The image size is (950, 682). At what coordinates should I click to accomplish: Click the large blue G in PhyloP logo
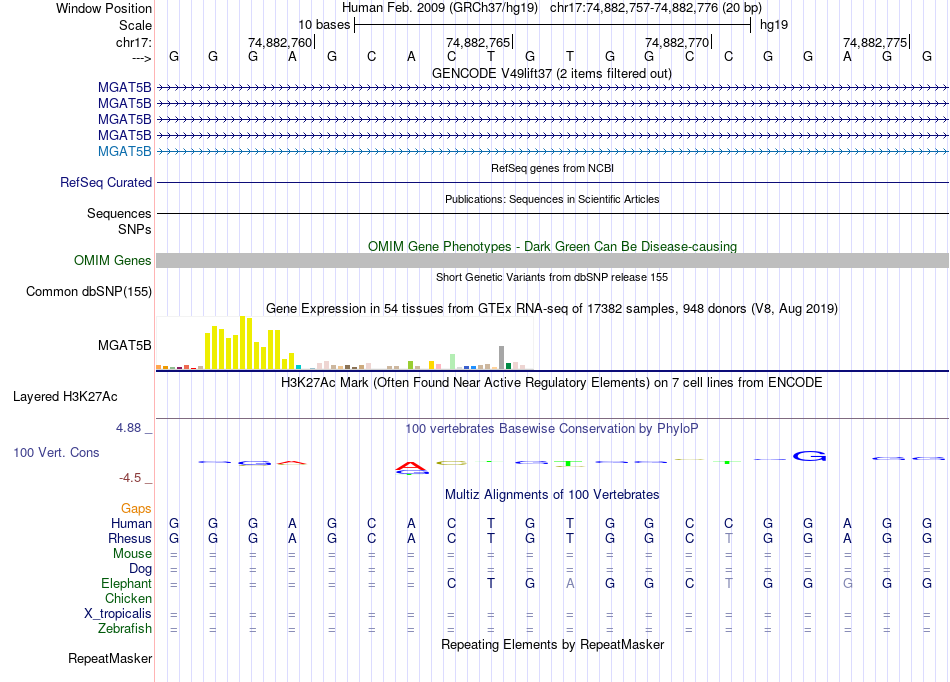click(x=809, y=455)
